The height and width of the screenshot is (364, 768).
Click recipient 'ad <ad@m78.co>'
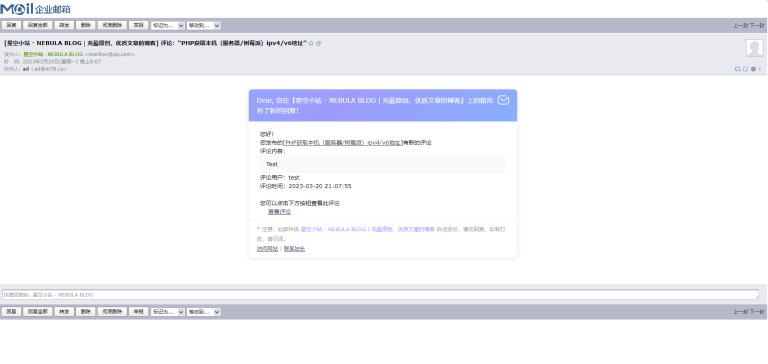(45, 69)
